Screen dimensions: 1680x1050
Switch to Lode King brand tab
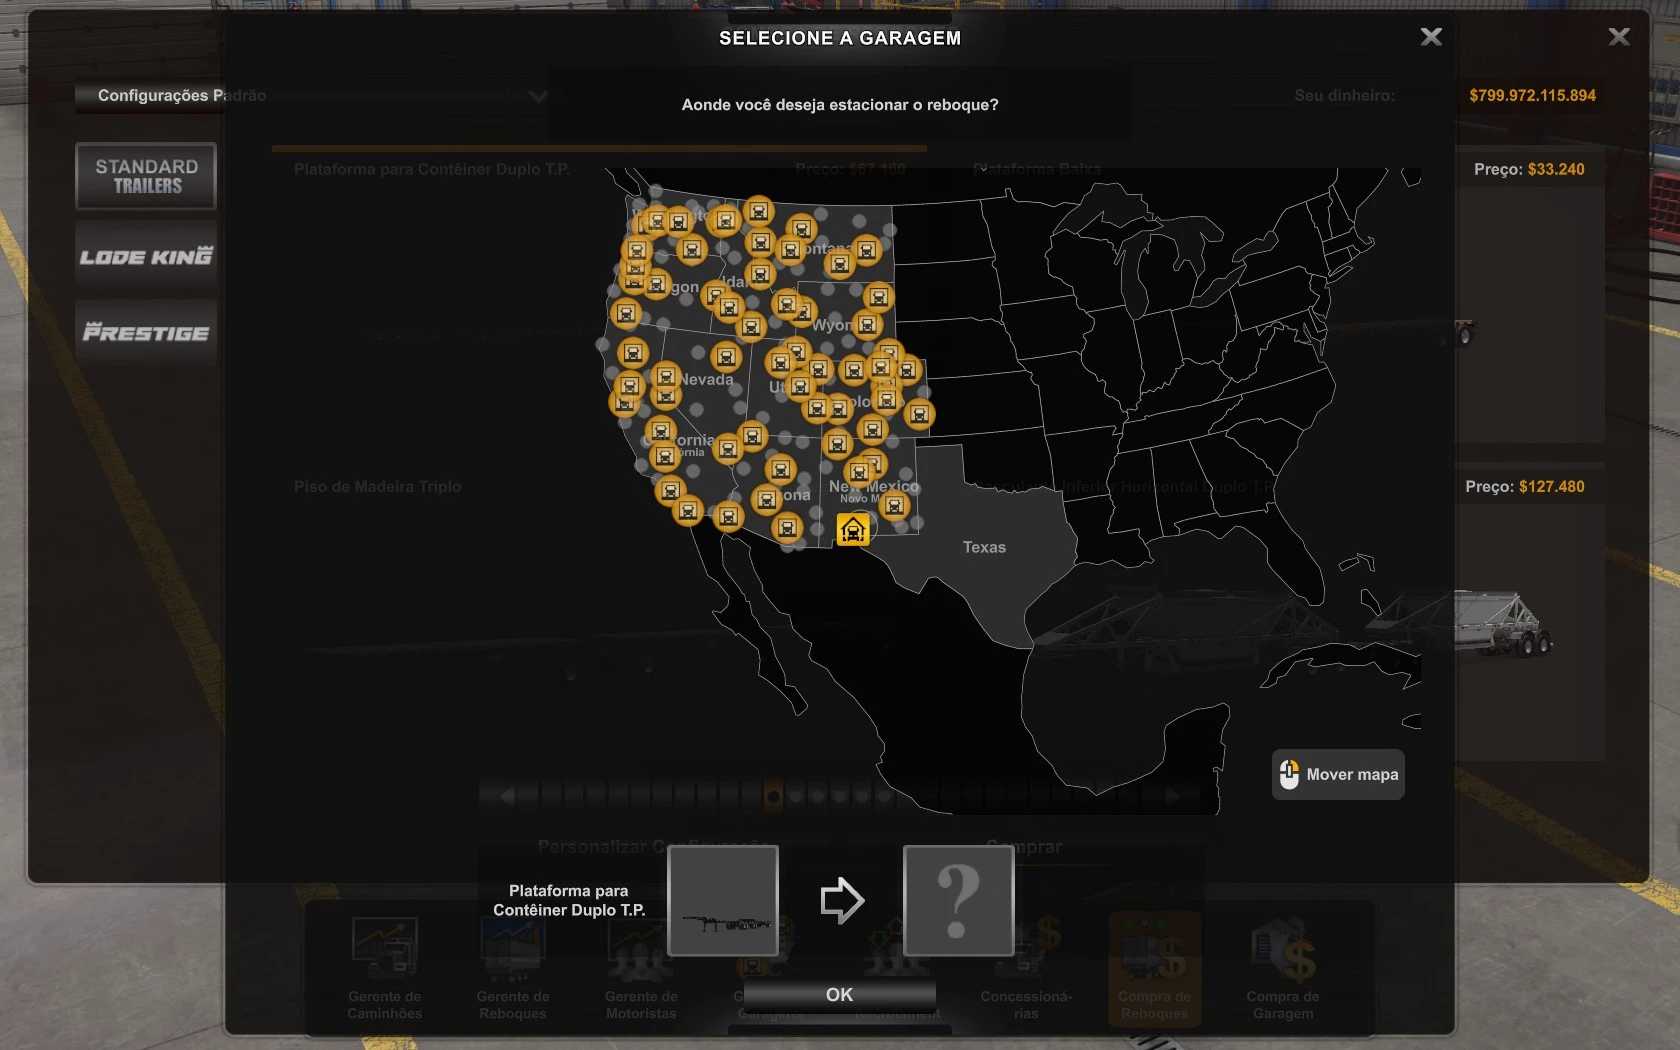point(146,256)
